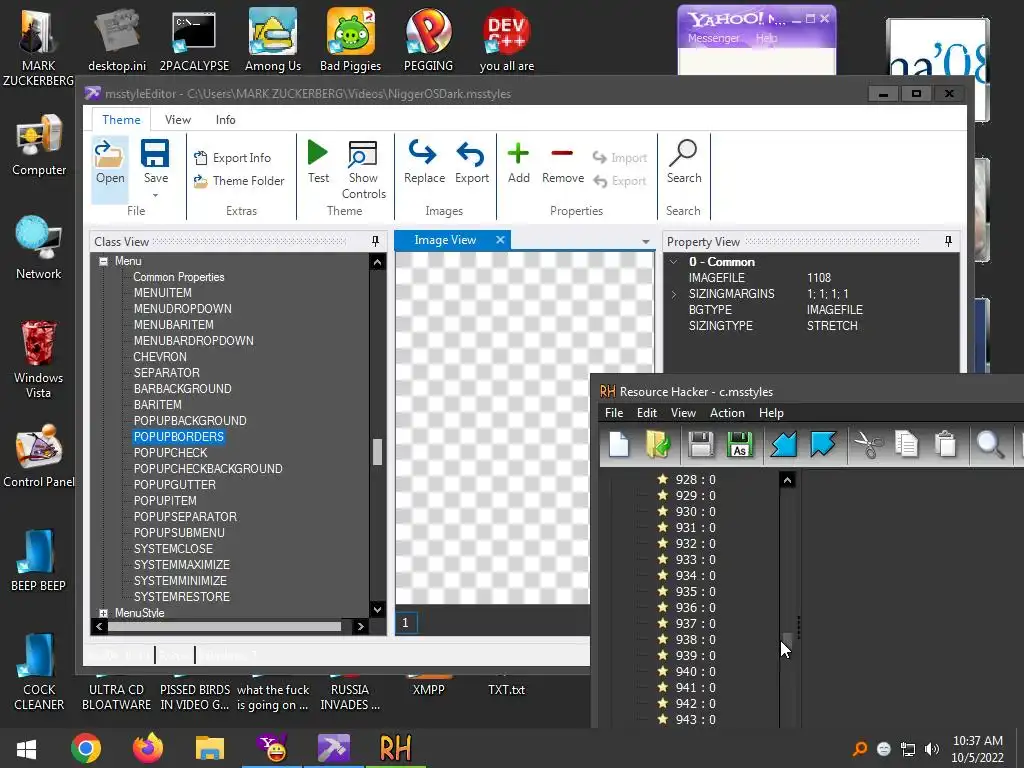
Task: Open Resource Hacker View menu
Action: 683,413
